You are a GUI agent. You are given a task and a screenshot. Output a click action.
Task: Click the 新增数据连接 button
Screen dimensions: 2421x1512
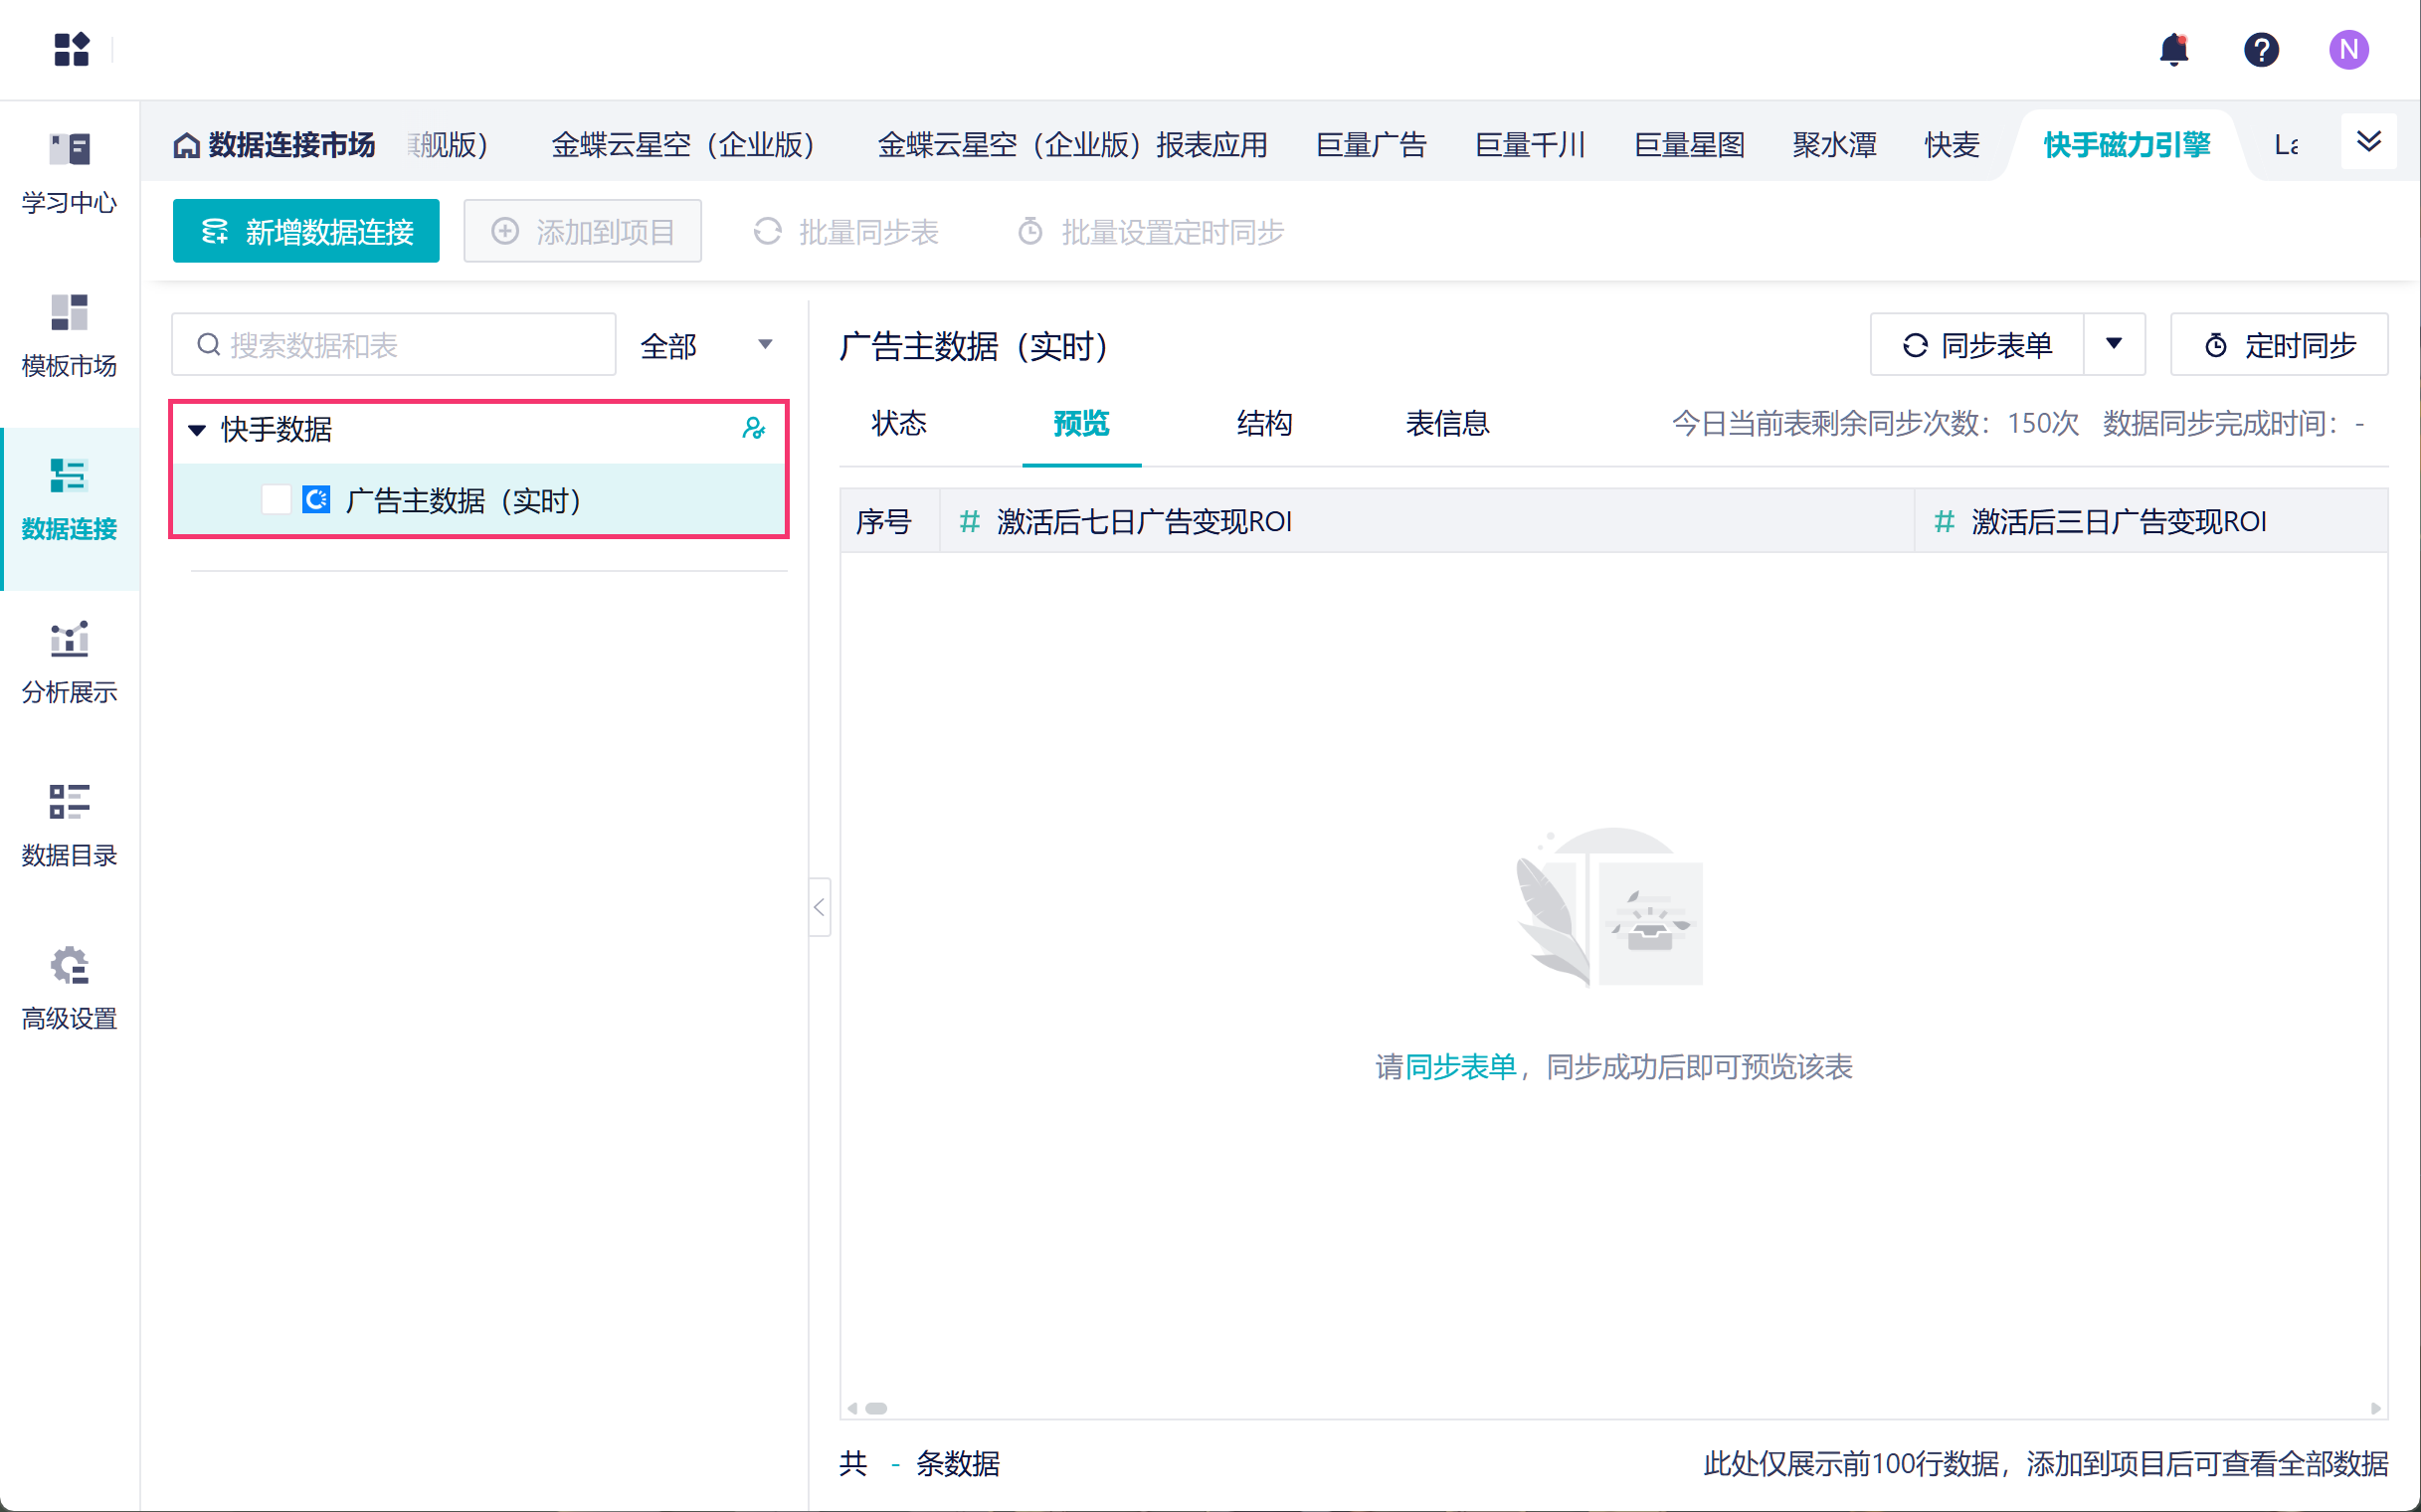click(306, 231)
